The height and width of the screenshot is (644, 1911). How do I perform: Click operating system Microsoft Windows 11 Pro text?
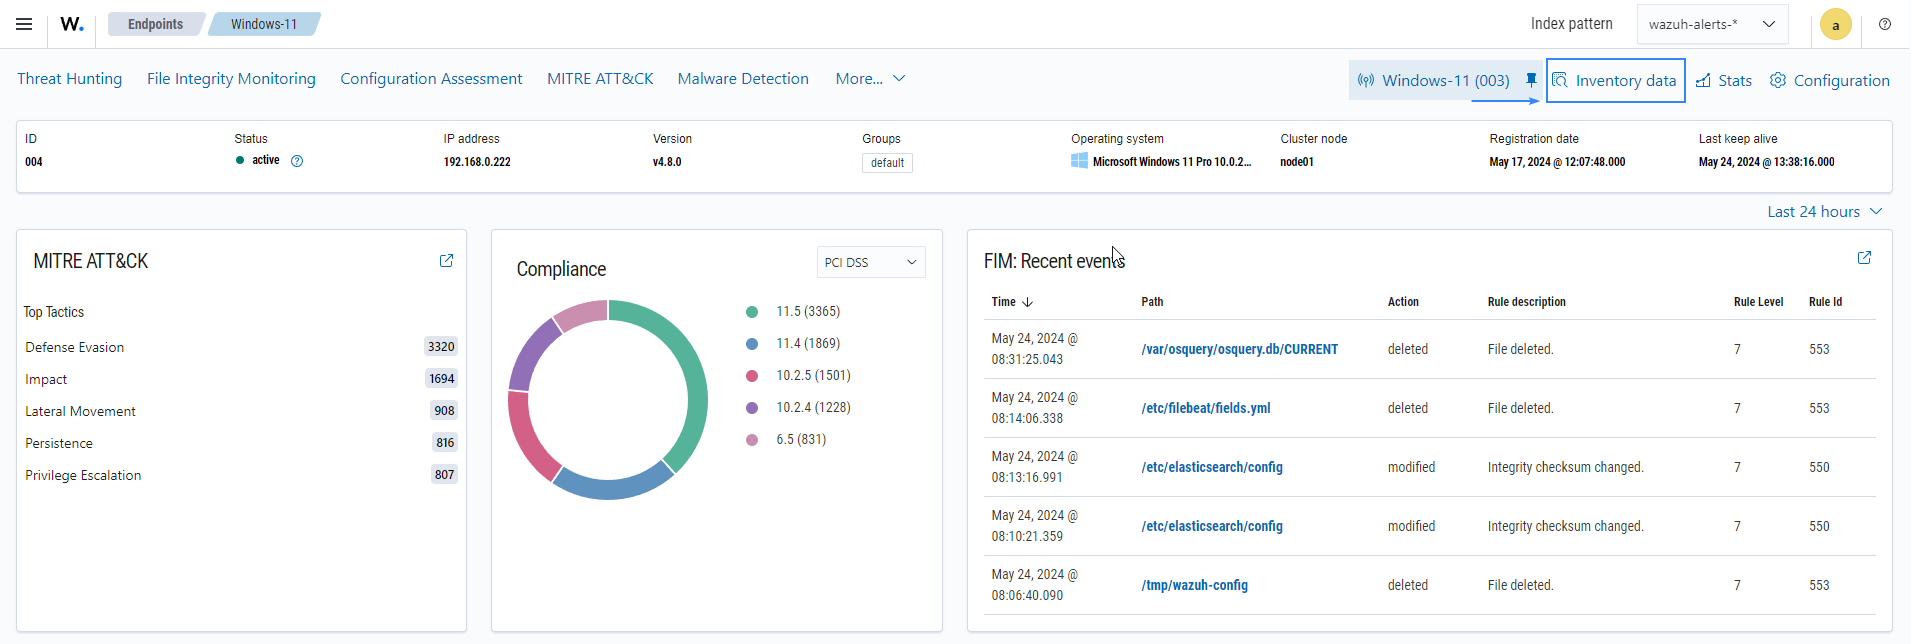1171,162
